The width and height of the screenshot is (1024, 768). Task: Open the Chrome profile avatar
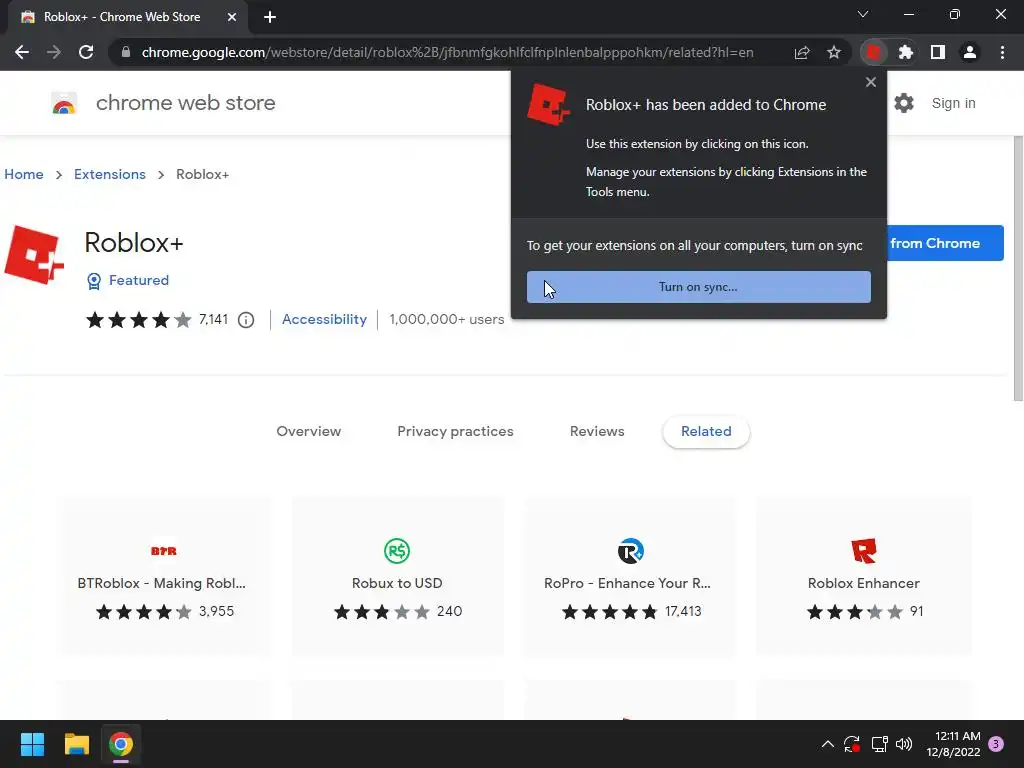tap(970, 52)
